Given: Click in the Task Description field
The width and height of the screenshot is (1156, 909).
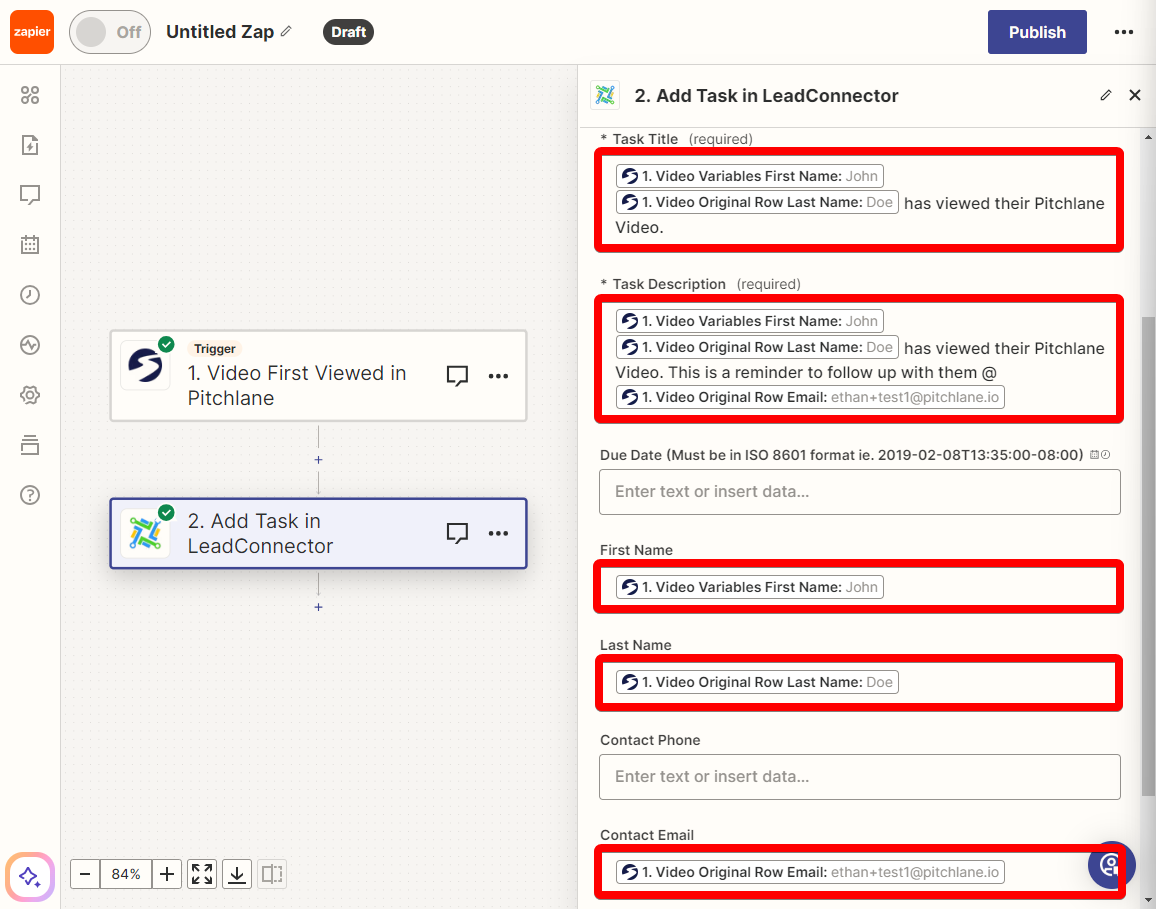Looking at the screenshot, I should (859, 359).
